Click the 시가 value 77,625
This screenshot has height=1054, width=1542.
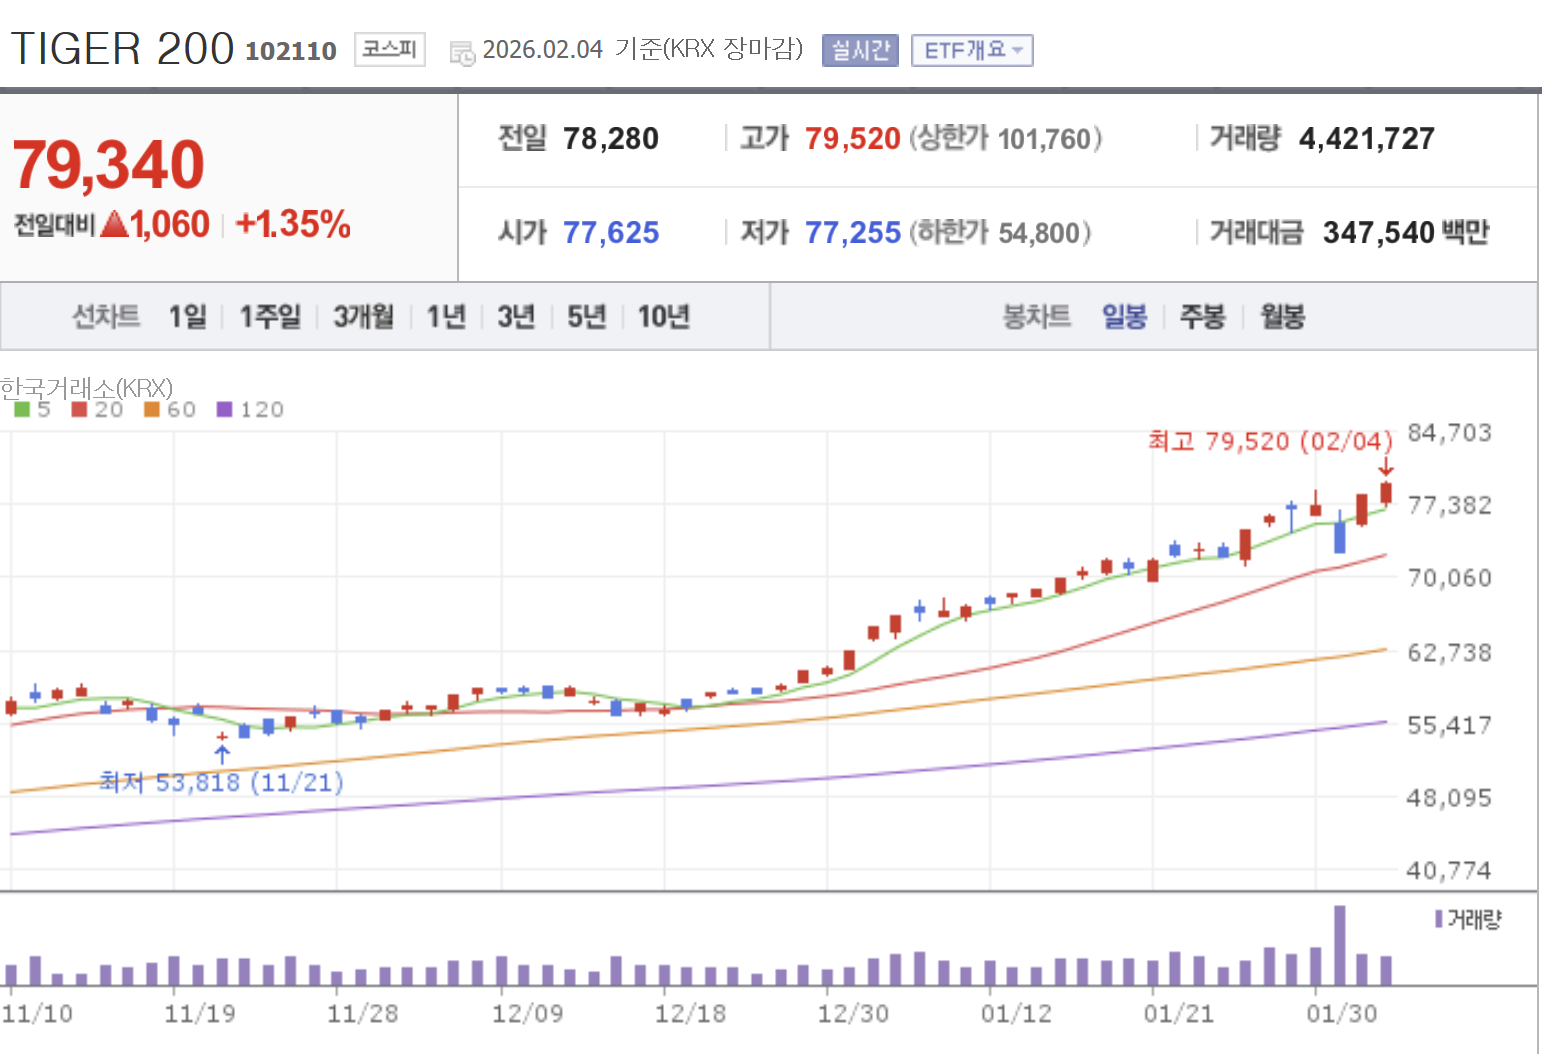(611, 233)
